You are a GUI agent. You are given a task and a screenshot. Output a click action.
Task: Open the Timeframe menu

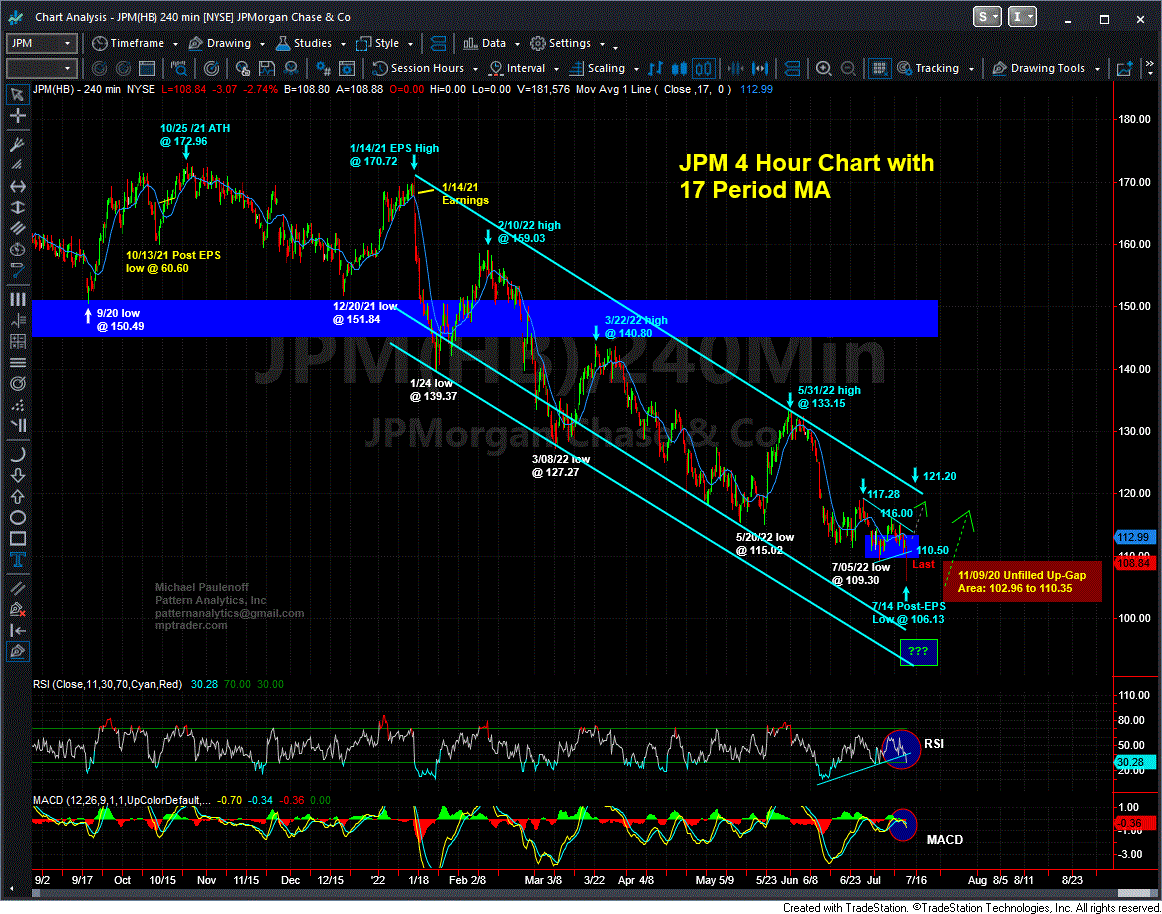point(134,43)
